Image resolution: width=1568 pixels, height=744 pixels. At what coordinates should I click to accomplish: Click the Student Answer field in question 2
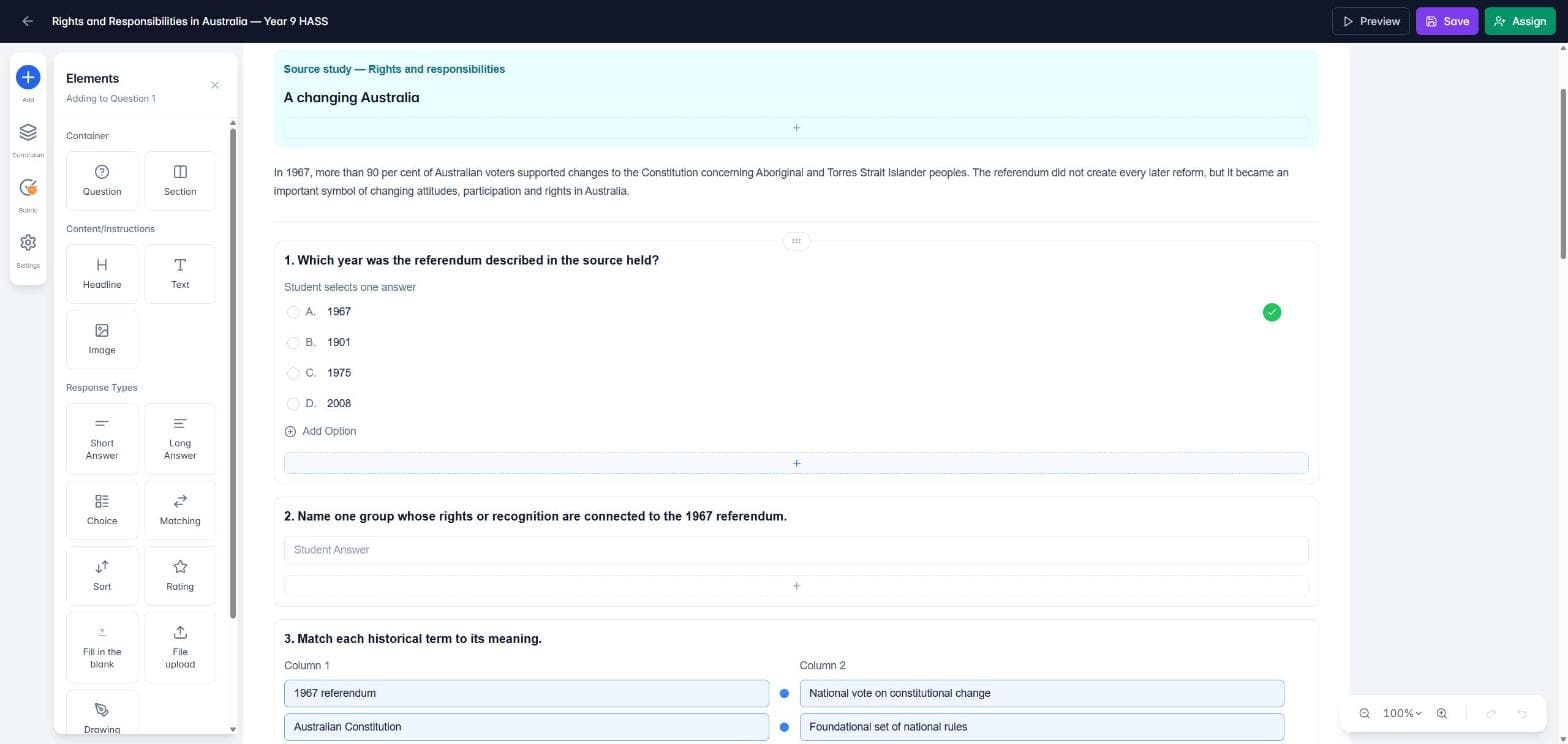coord(796,550)
